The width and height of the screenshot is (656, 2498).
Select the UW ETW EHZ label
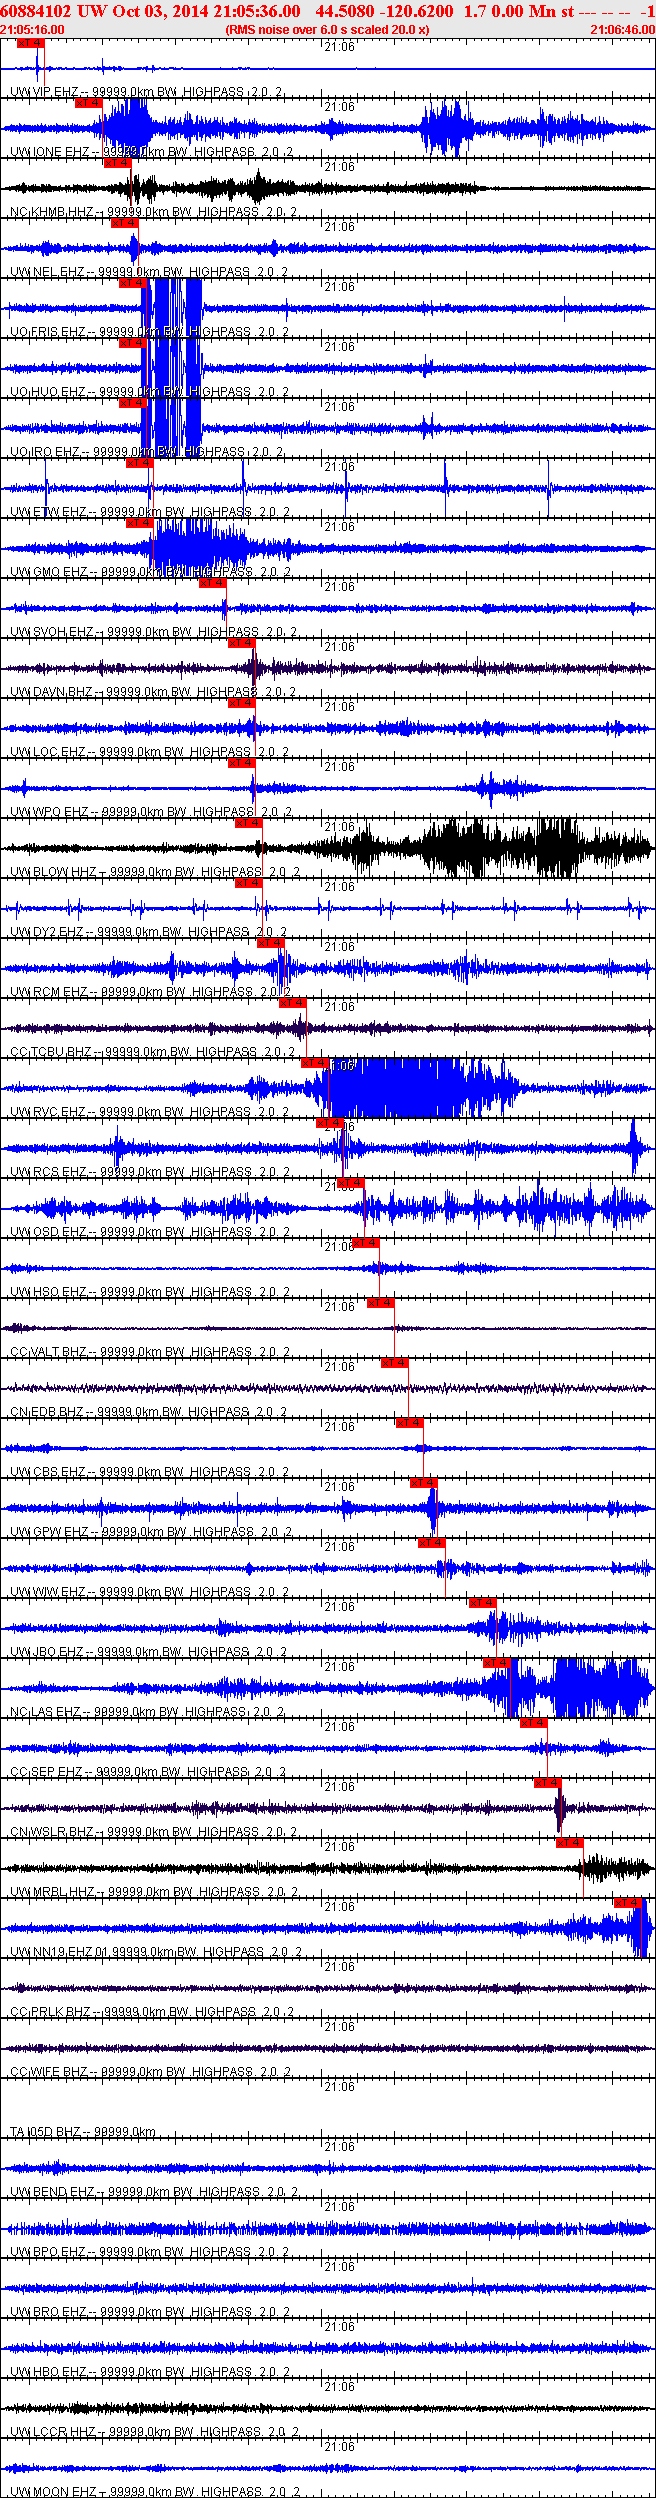click(x=150, y=512)
